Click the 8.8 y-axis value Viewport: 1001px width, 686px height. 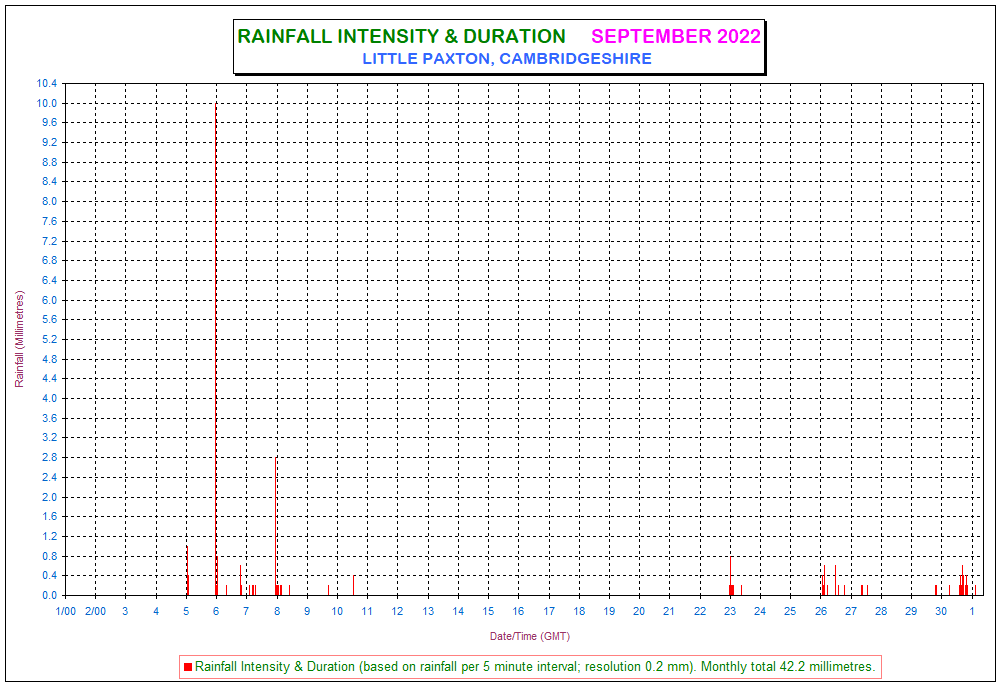coord(49,162)
